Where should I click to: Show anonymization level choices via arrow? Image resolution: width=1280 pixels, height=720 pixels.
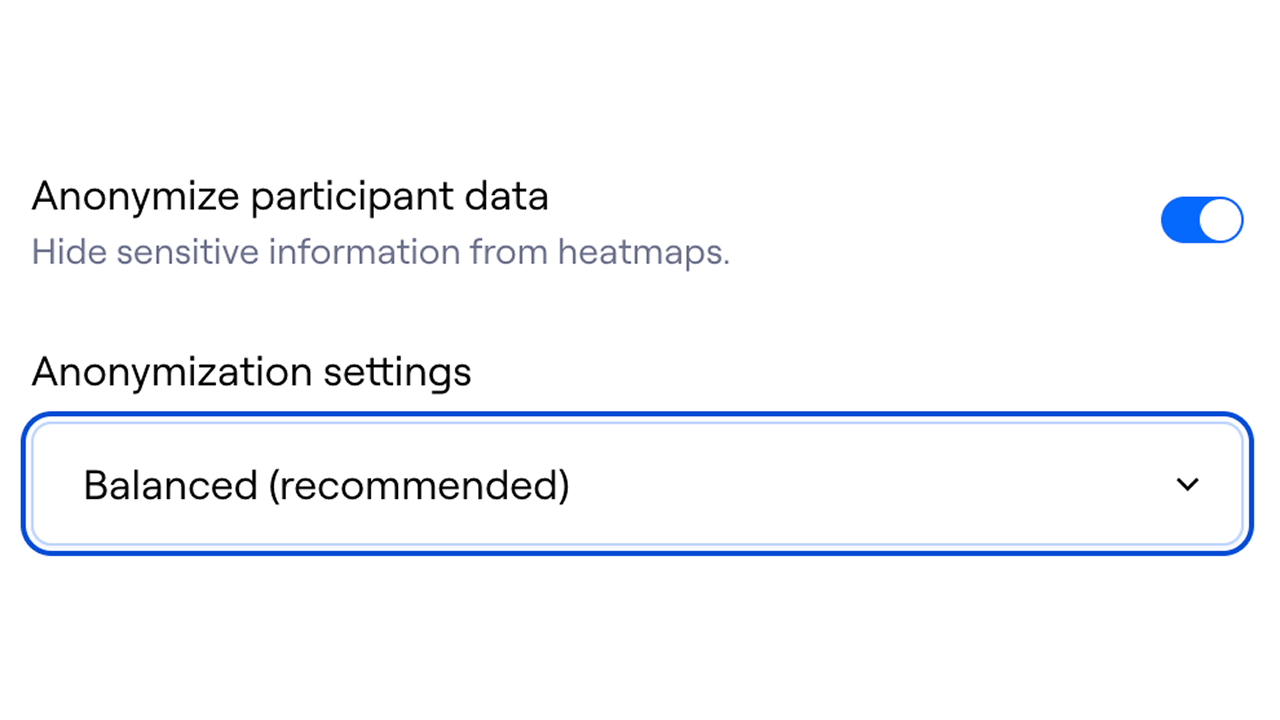1187,485
